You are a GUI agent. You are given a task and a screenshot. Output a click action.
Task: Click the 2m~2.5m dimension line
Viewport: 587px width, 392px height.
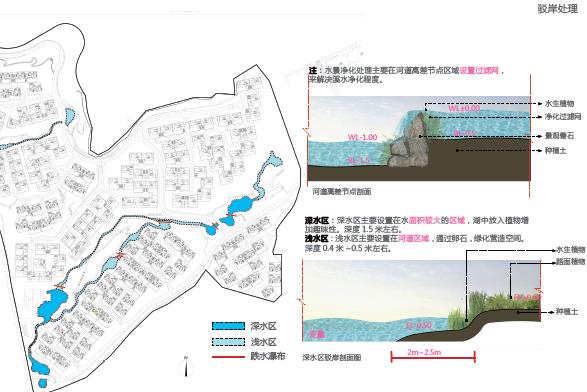[x=433, y=356]
